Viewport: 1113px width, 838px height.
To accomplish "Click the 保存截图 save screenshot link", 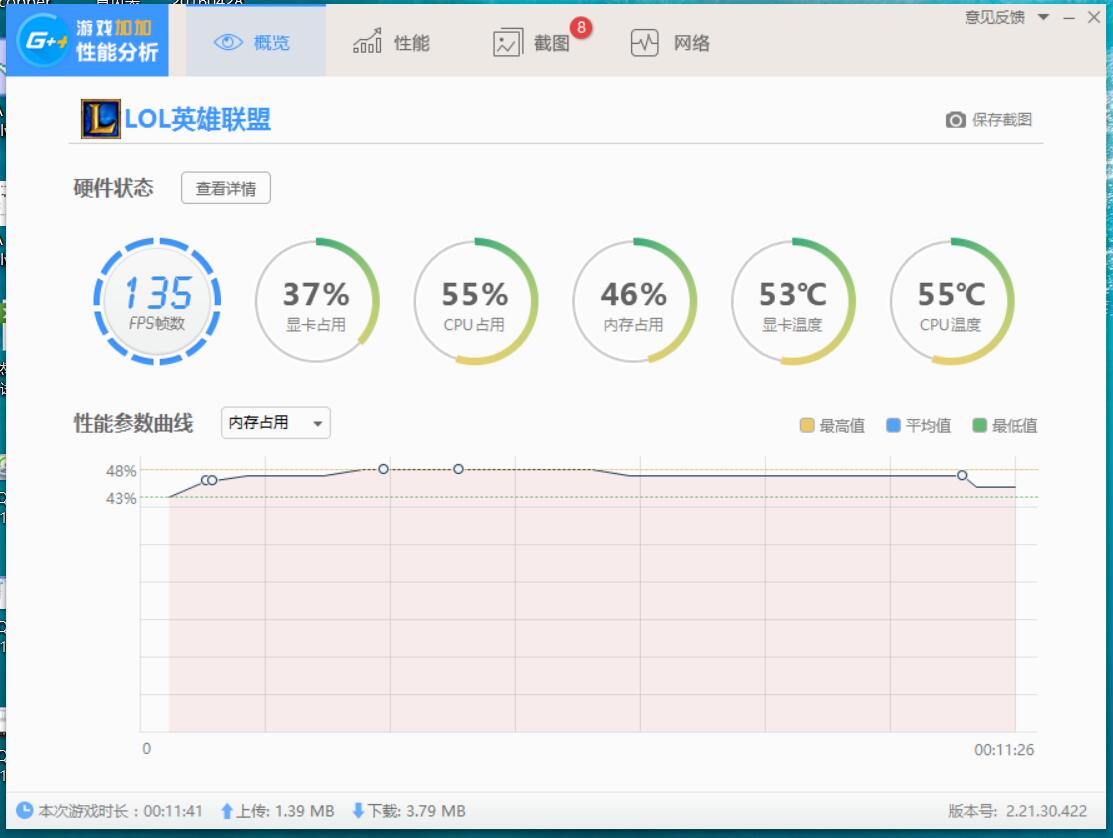I will [x=1002, y=119].
